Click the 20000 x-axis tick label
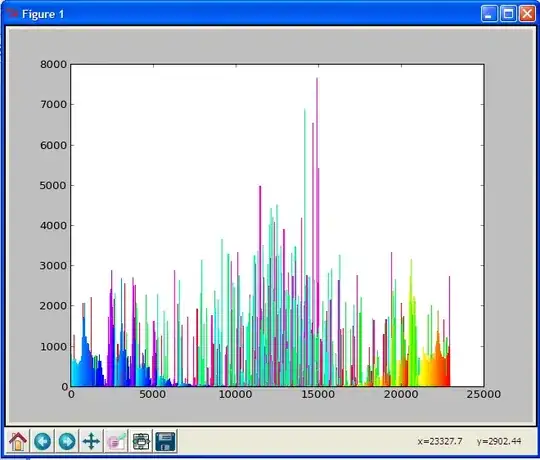Image resolution: width=540 pixels, height=460 pixels. click(401, 394)
